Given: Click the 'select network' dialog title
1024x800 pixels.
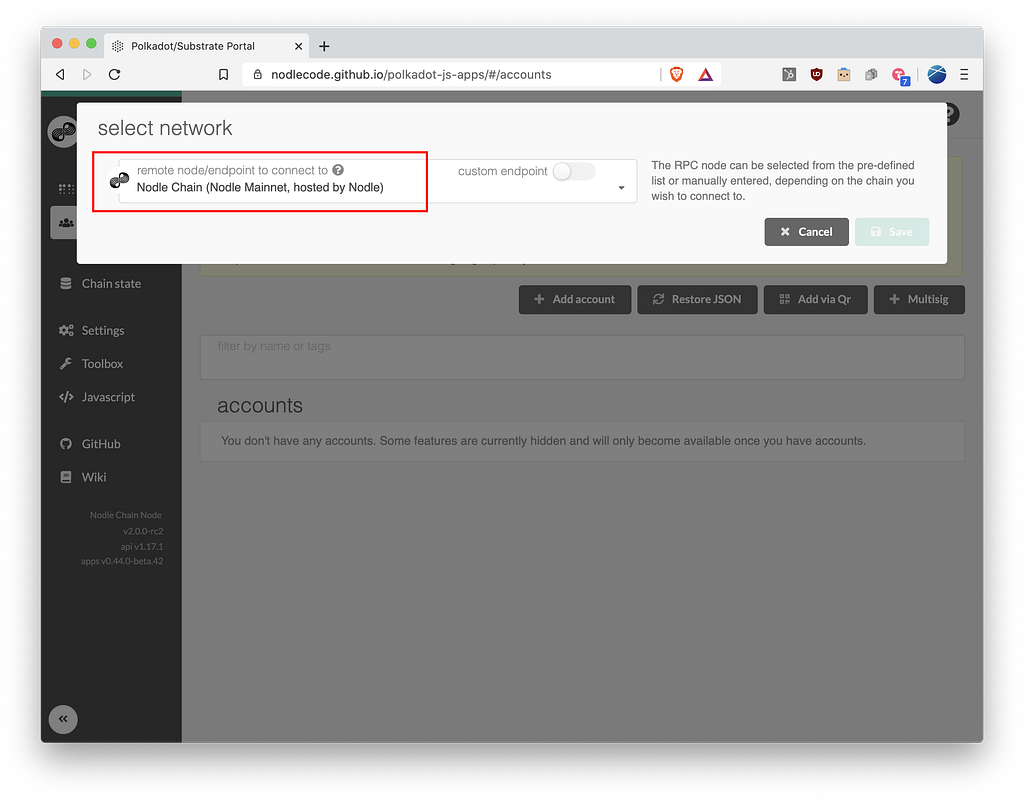Looking at the screenshot, I should click(165, 128).
